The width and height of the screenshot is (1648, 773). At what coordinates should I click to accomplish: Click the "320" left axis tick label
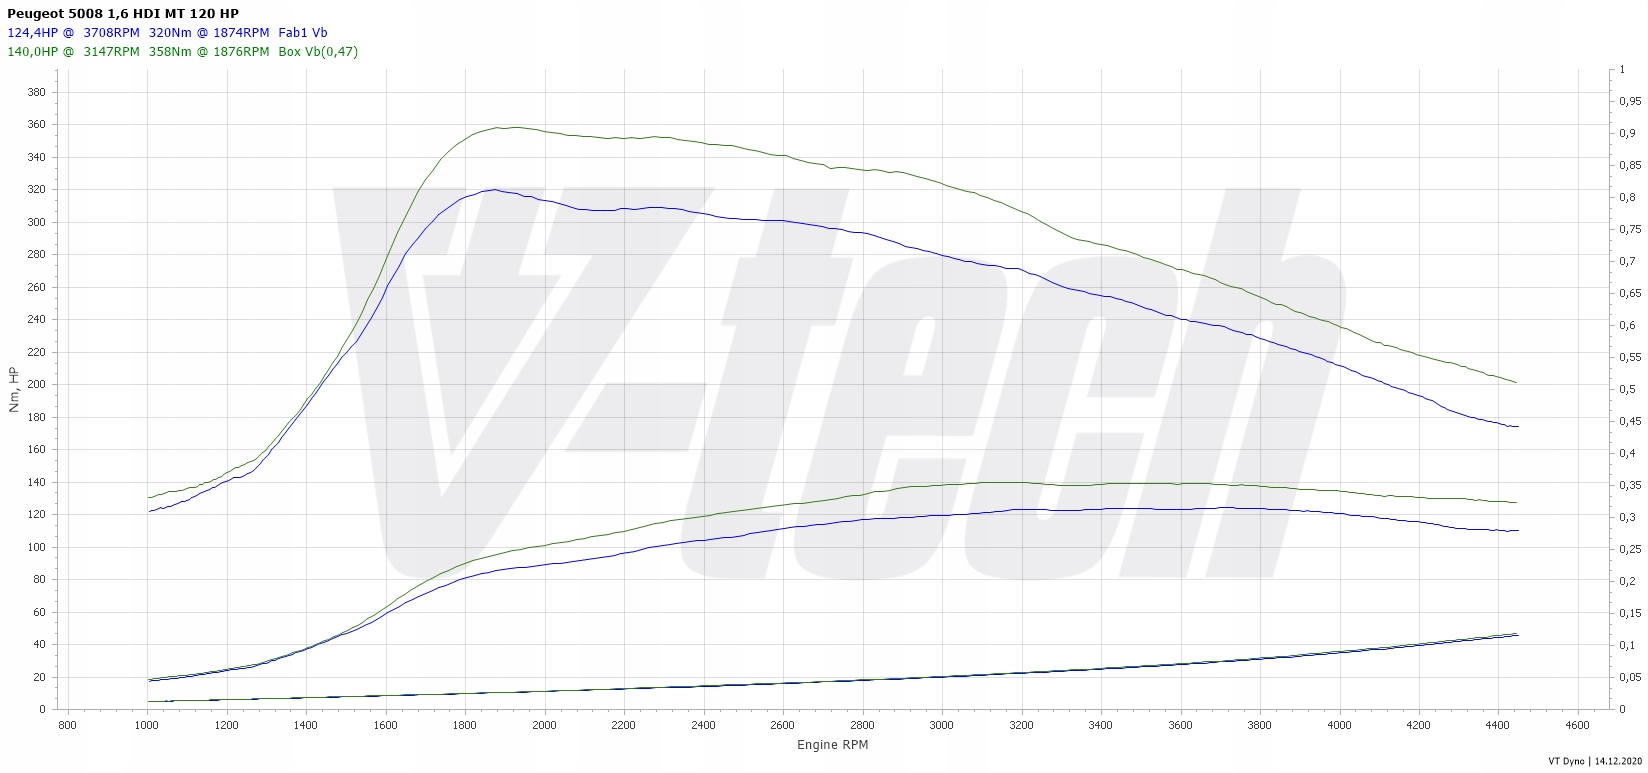[36, 190]
